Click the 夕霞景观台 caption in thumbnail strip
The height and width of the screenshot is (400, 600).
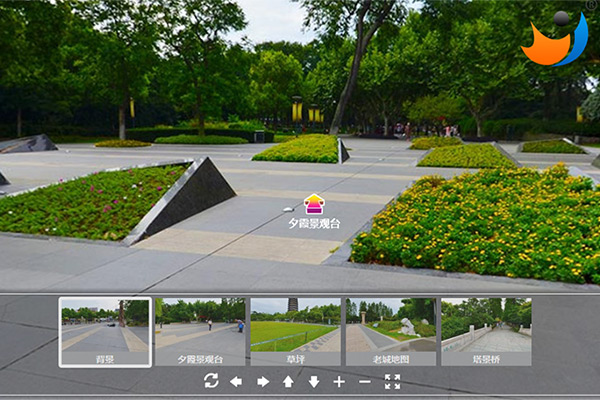(x=200, y=358)
